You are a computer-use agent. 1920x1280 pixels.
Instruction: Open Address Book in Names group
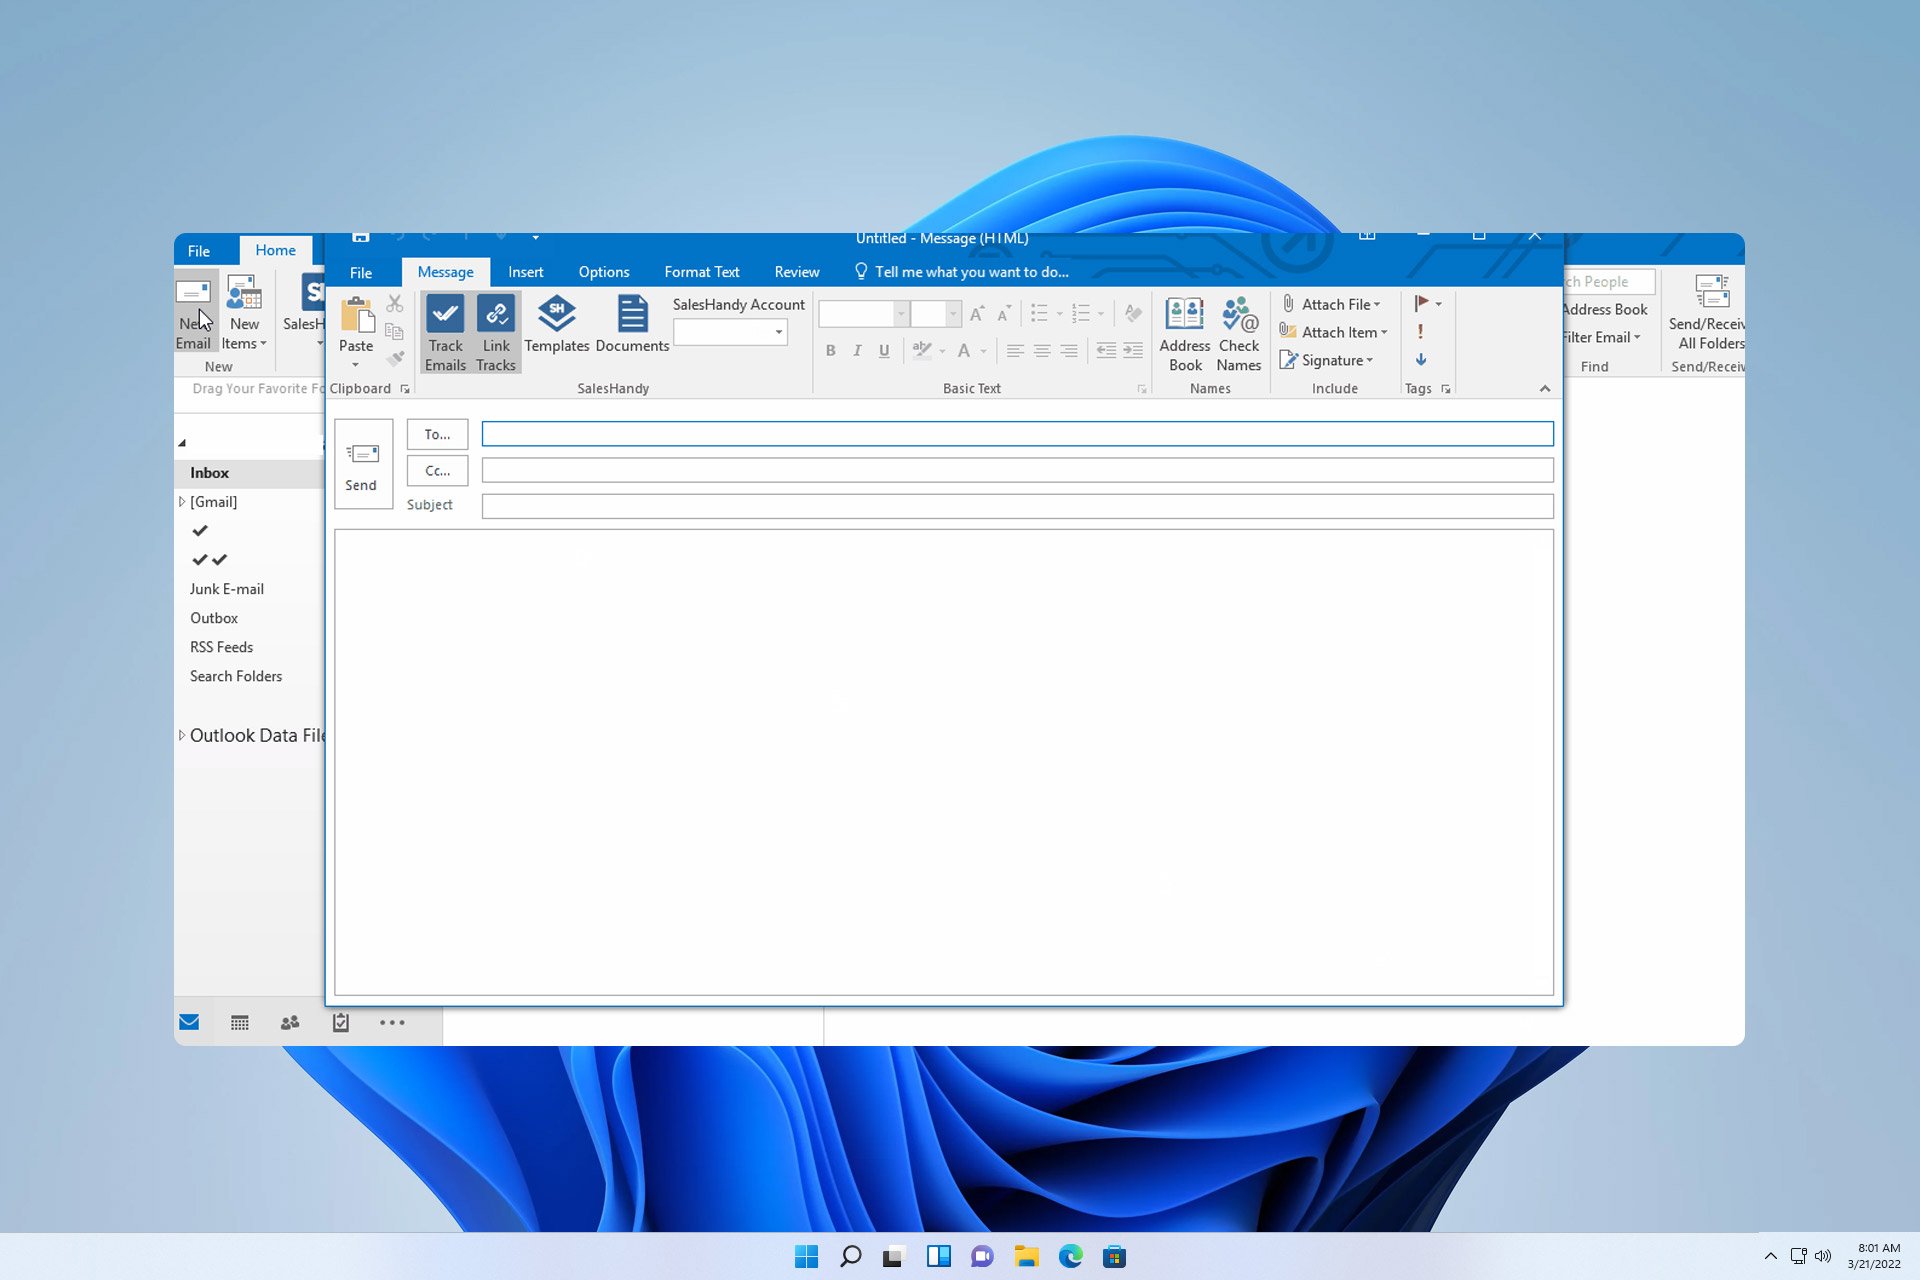(x=1185, y=334)
